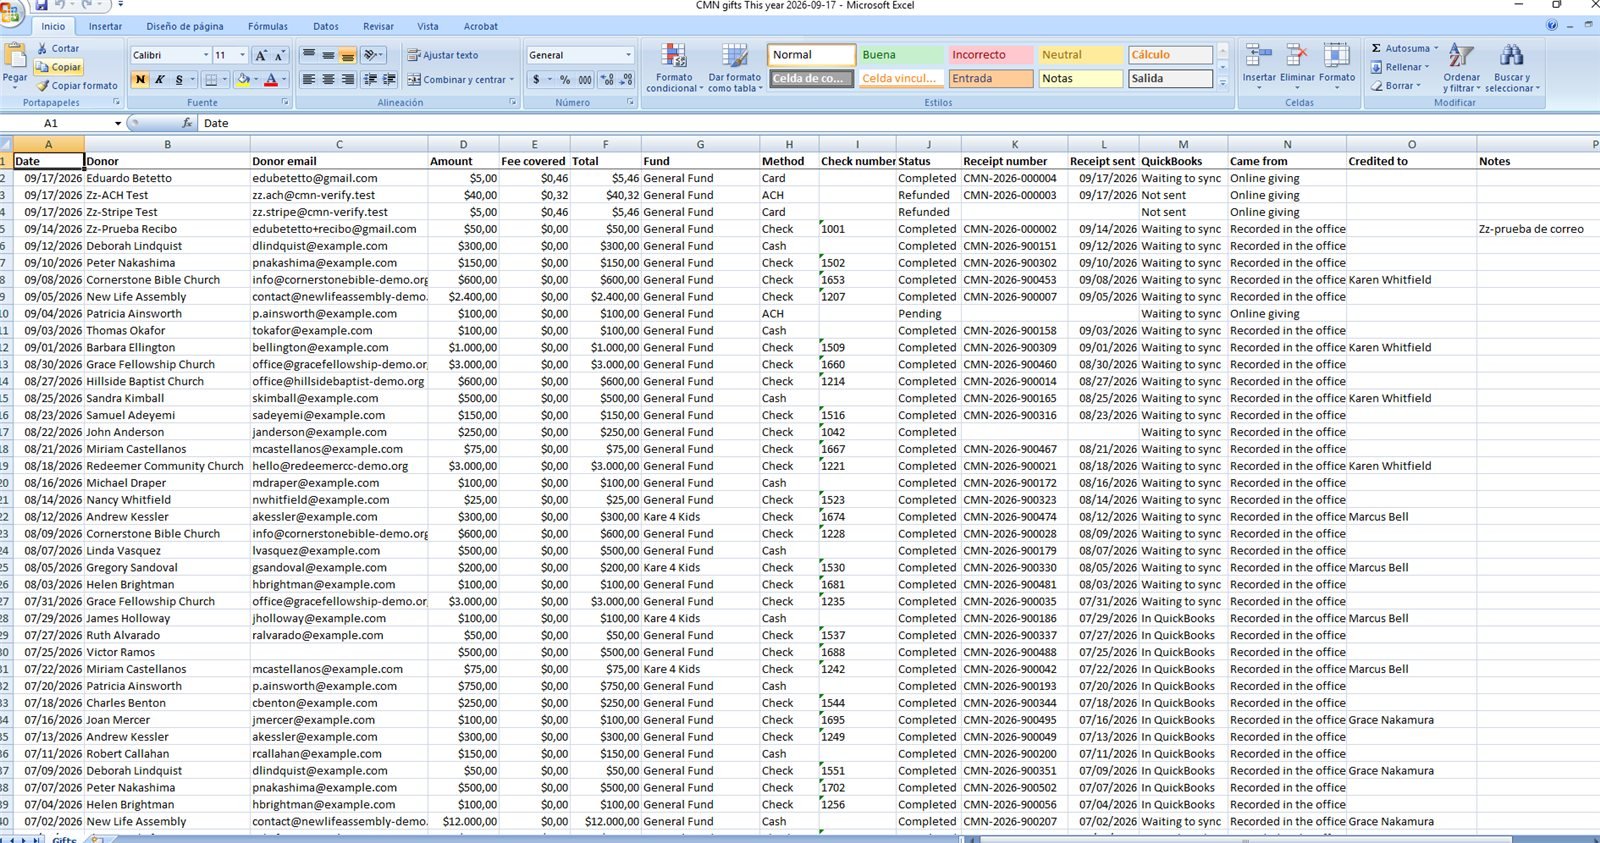The width and height of the screenshot is (1600, 843).
Task: Open the Portapapeles clipboard pane
Action: [116, 102]
